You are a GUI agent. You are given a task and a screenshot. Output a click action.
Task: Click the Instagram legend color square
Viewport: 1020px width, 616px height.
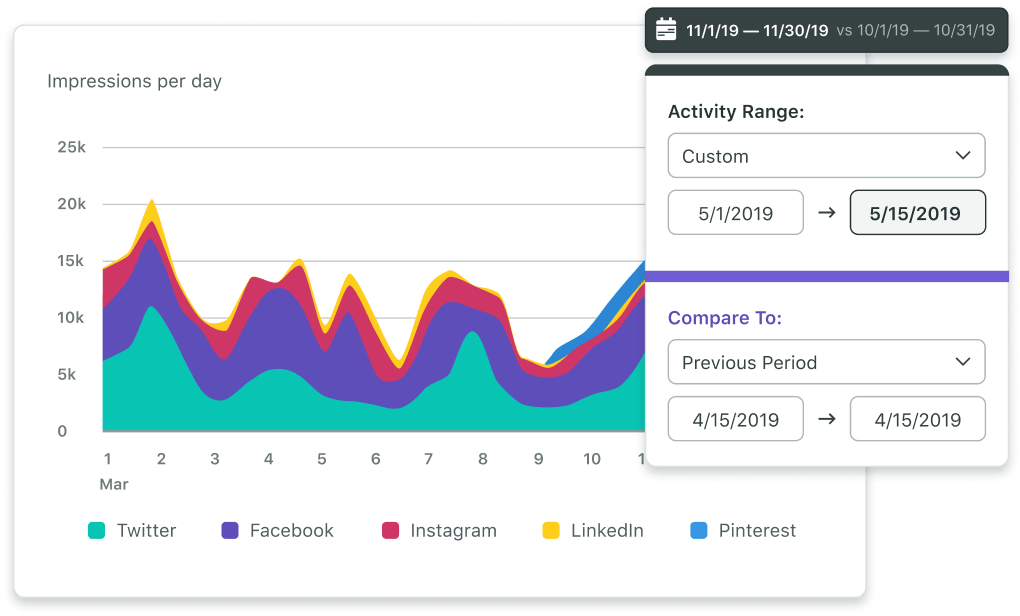390,531
